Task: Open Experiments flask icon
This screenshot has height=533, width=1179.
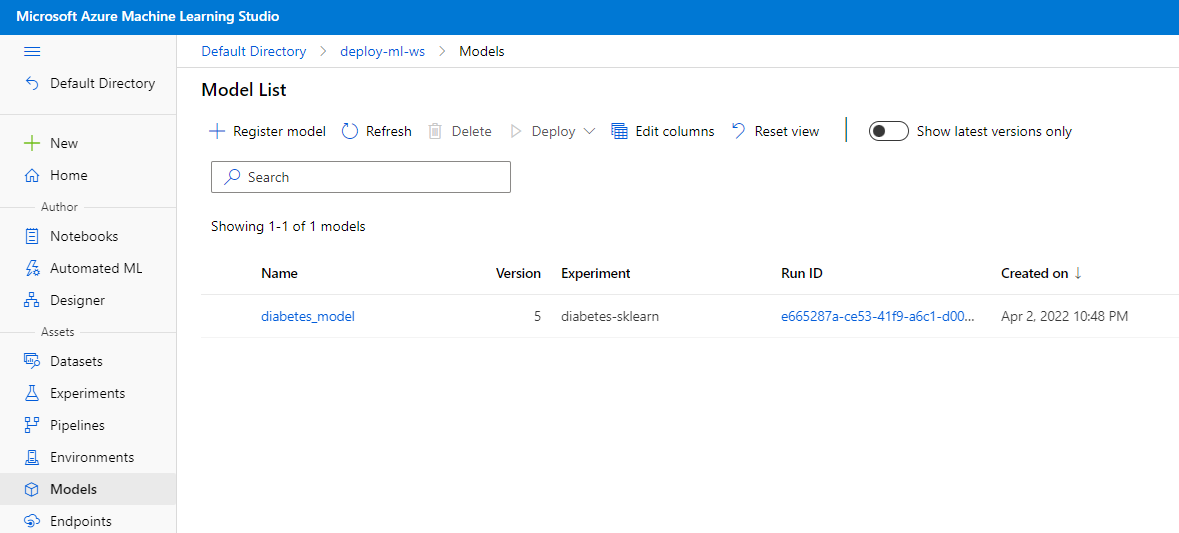Action: click(32, 394)
